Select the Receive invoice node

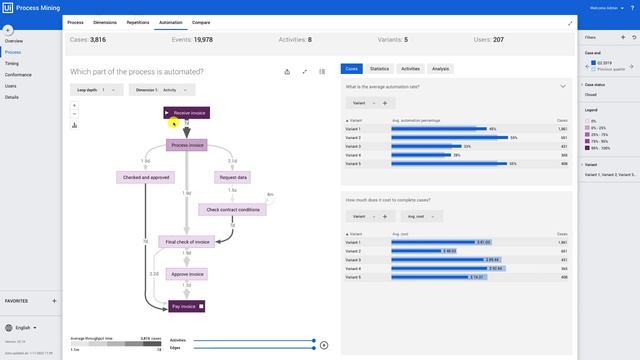click(187, 113)
